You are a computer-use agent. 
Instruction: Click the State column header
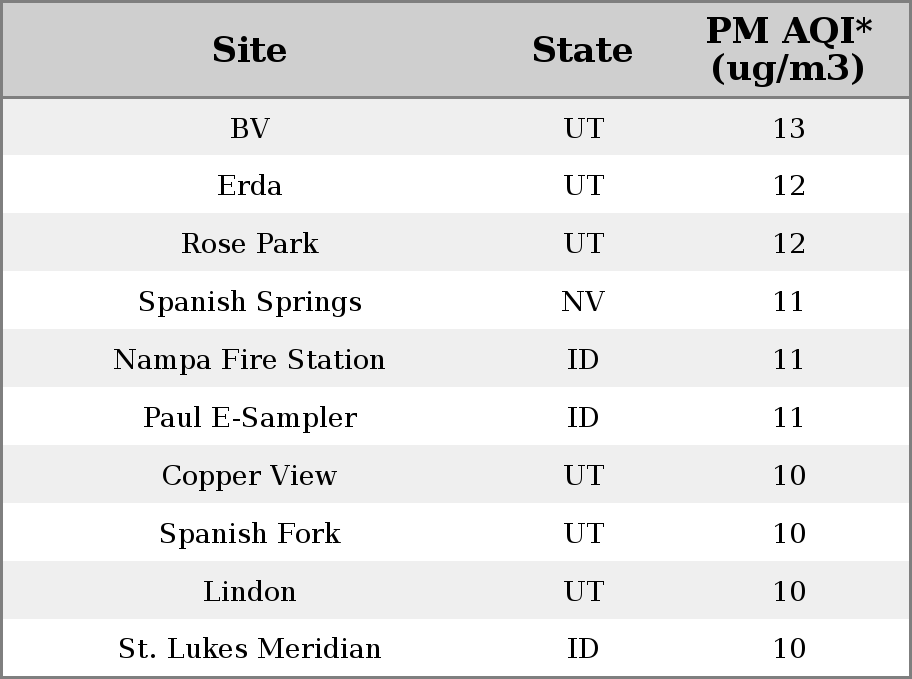(583, 50)
